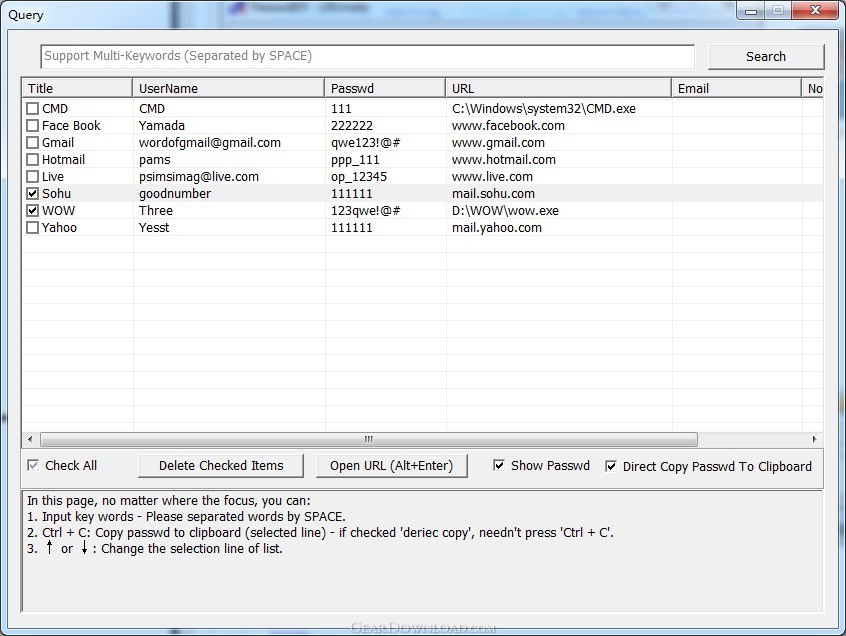Uncheck the WOW row checkbox
The height and width of the screenshot is (636, 846).
click(32, 210)
